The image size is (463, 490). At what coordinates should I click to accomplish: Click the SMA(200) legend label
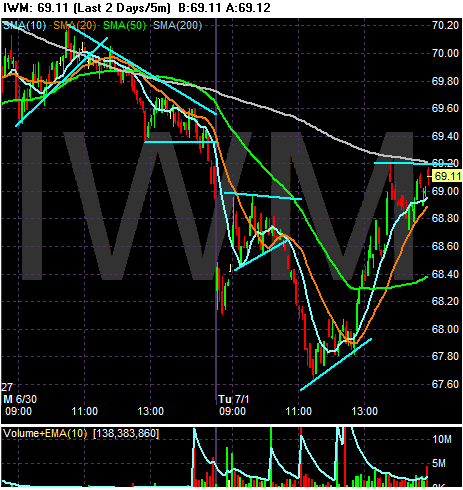click(178, 25)
